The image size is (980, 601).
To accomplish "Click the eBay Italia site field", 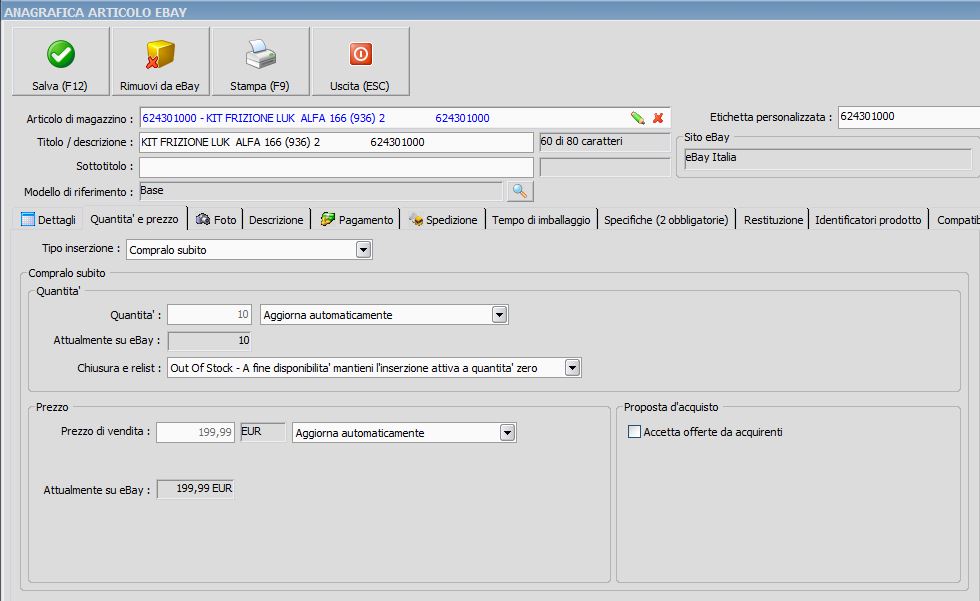I will 828,158.
